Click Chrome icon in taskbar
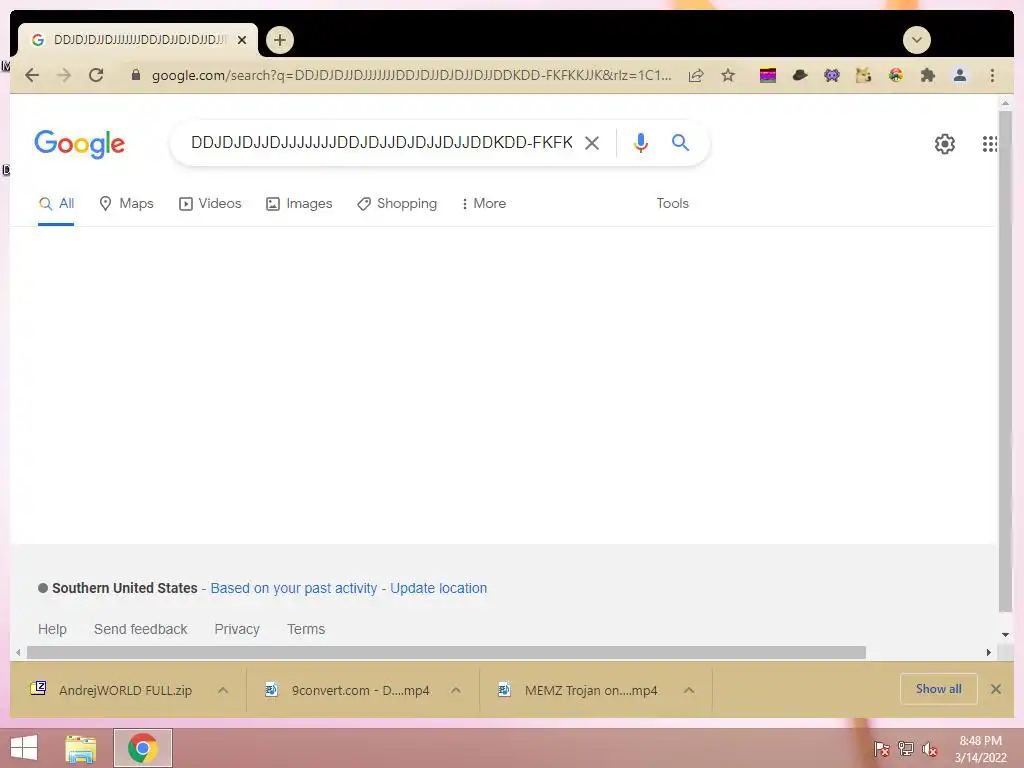This screenshot has width=1024, height=768. pyautogui.click(x=142, y=748)
